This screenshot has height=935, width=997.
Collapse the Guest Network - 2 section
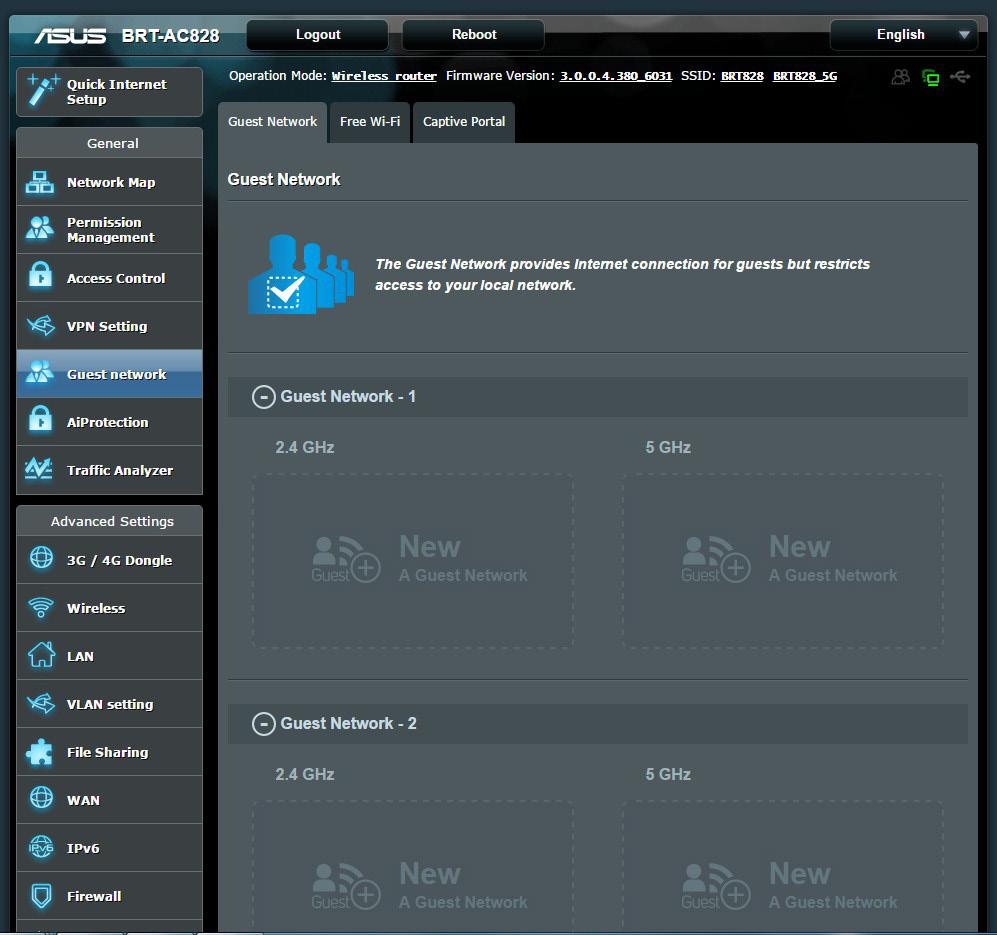click(263, 724)
